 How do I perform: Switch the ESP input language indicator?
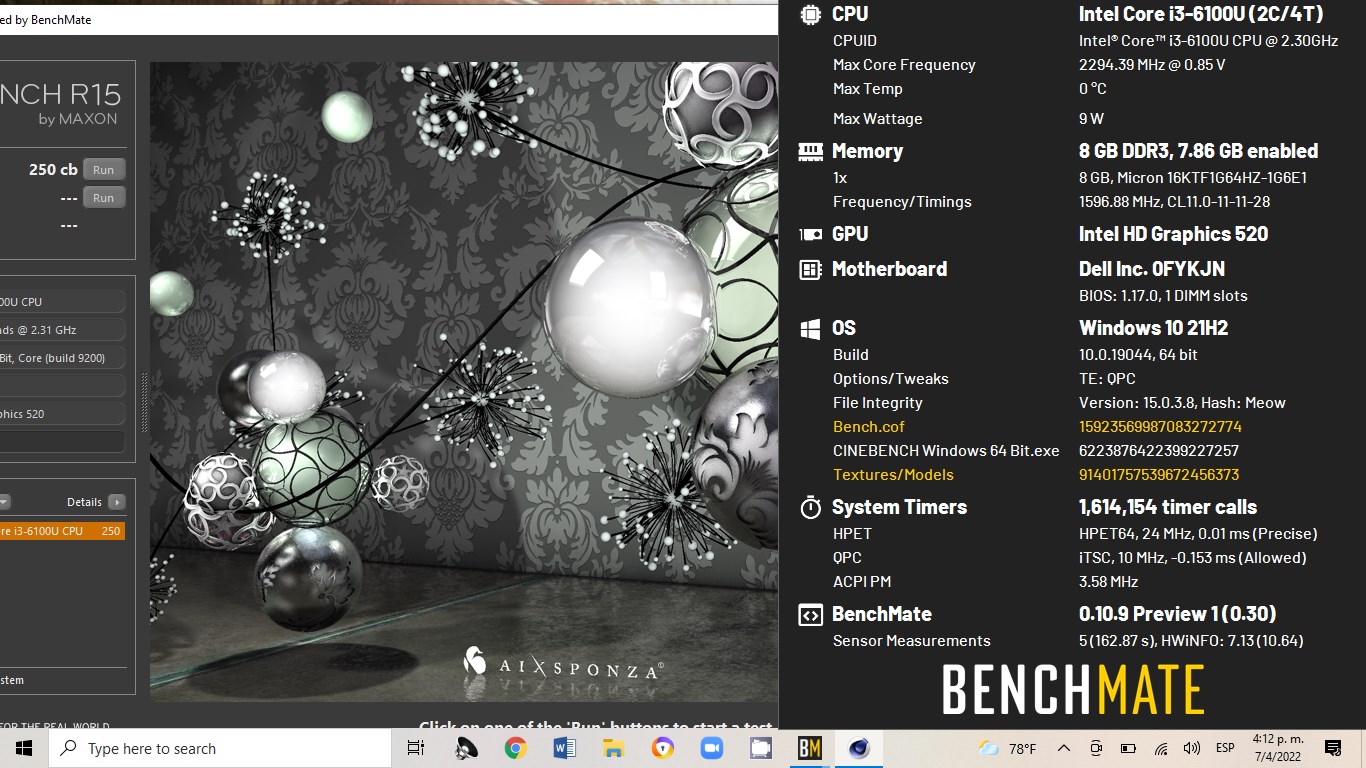coord(1224,748)
